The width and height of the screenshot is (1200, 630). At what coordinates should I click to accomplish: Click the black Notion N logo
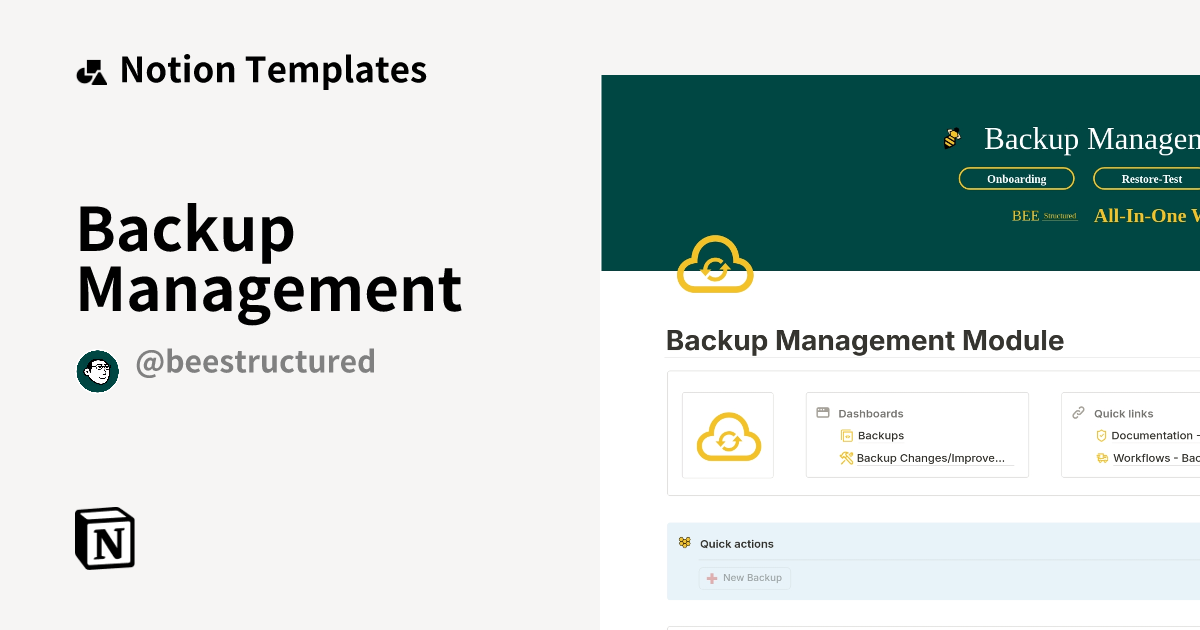coord(103,538)
